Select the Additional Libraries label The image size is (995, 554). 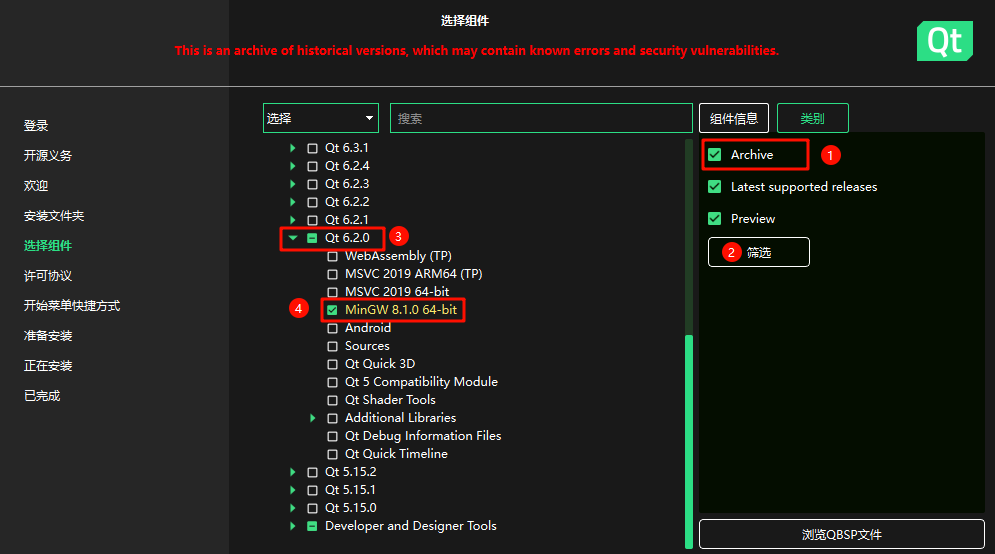point(400,418)
